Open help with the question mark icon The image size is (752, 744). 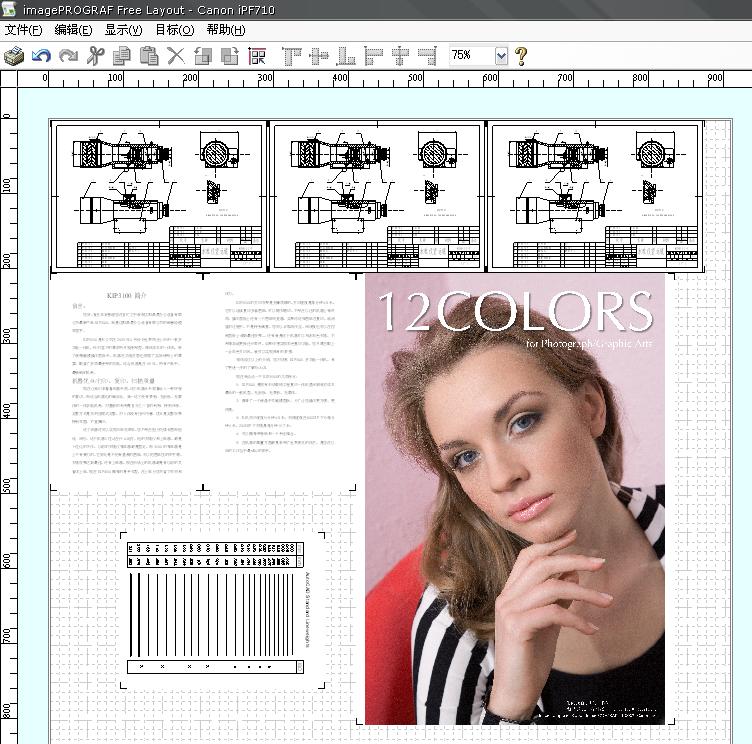click(521, 56)
